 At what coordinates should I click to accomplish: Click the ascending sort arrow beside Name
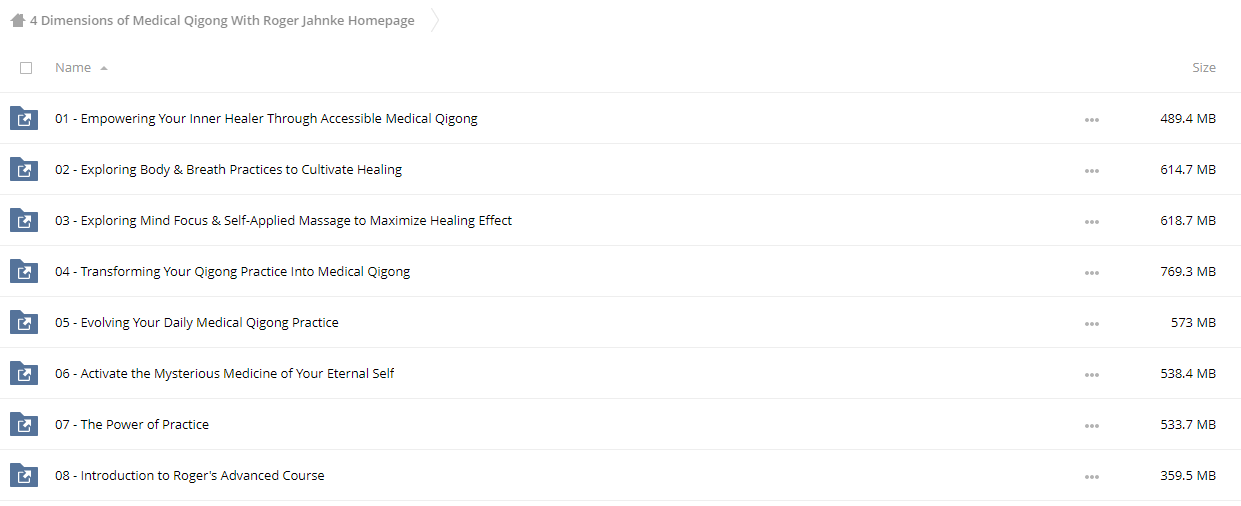coord(104,68)
